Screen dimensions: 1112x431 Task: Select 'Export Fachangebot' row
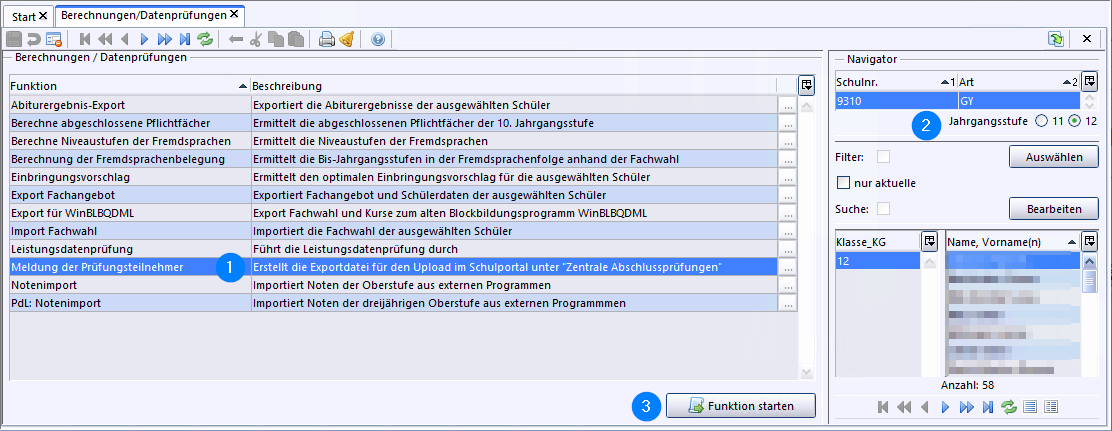tap(394, 195)
